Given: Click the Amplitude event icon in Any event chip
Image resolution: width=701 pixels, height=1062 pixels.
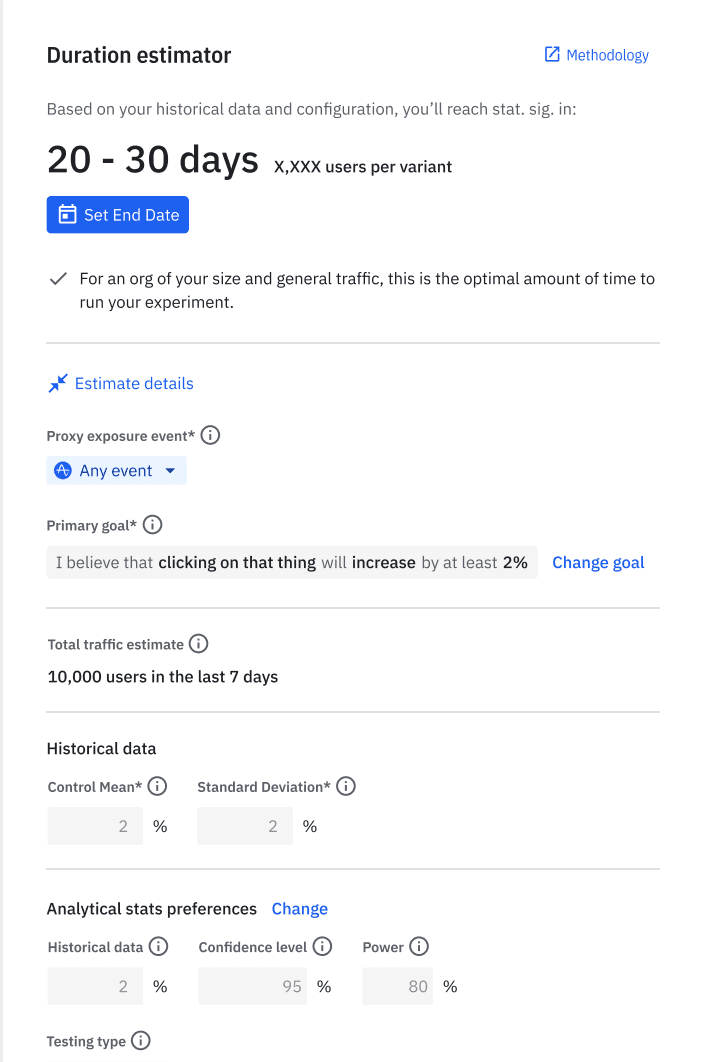Looking at the screenshot, I should [63, 470].
